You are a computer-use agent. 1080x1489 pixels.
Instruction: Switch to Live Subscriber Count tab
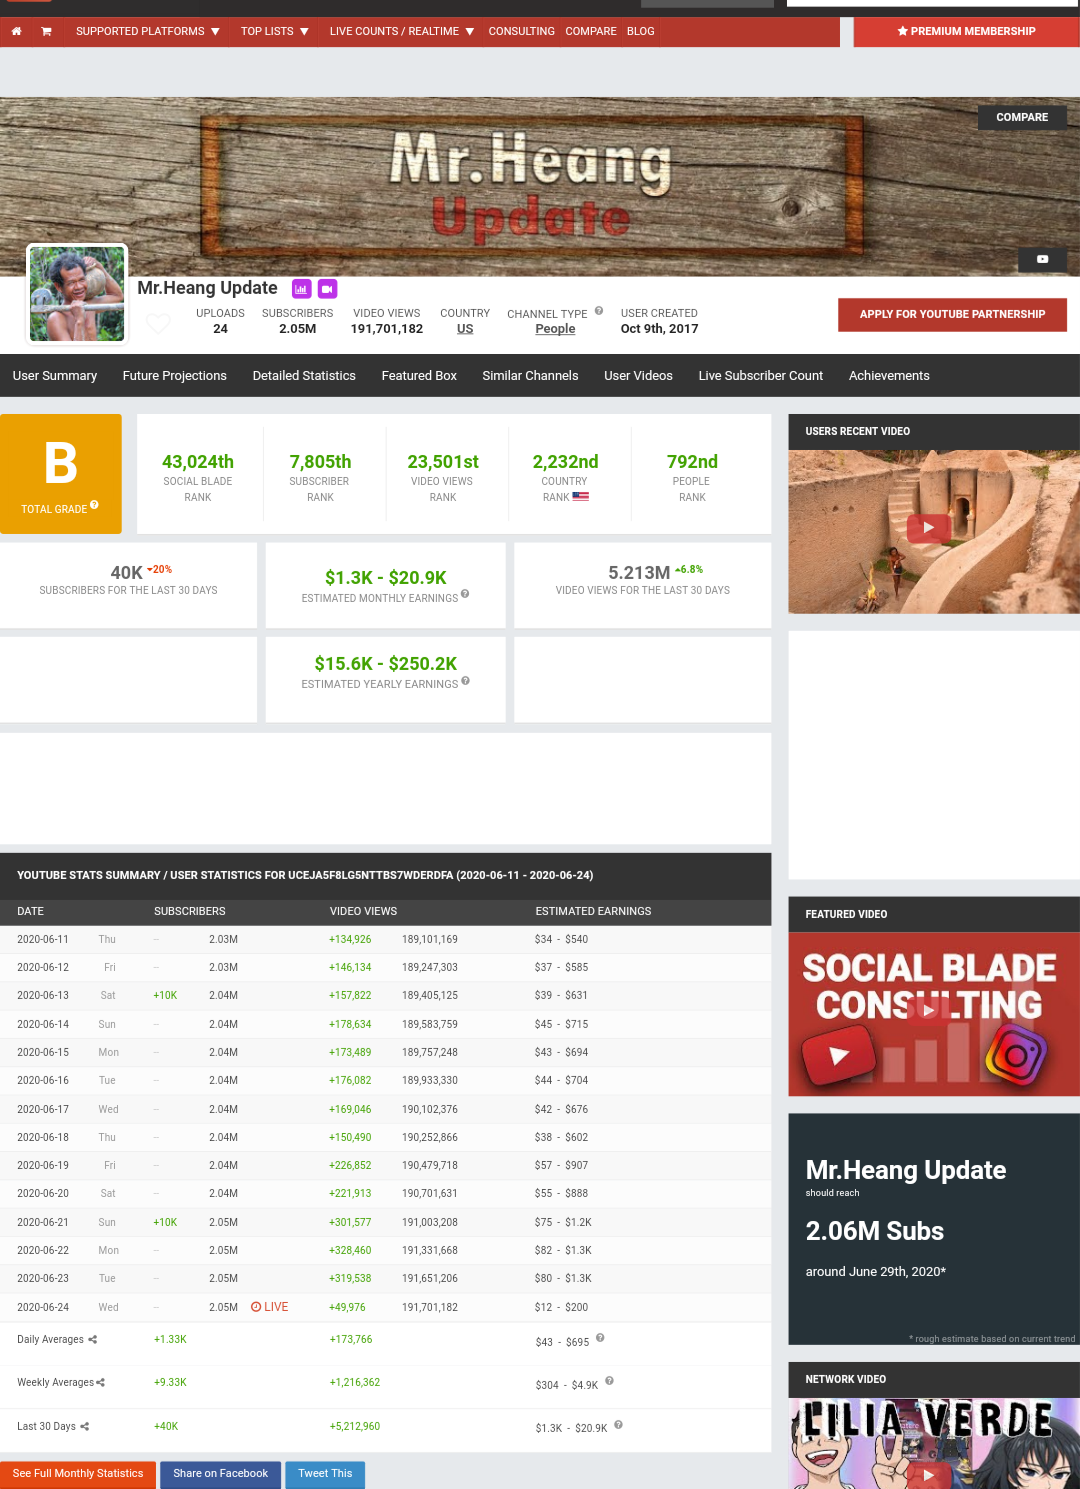(761, 376)
